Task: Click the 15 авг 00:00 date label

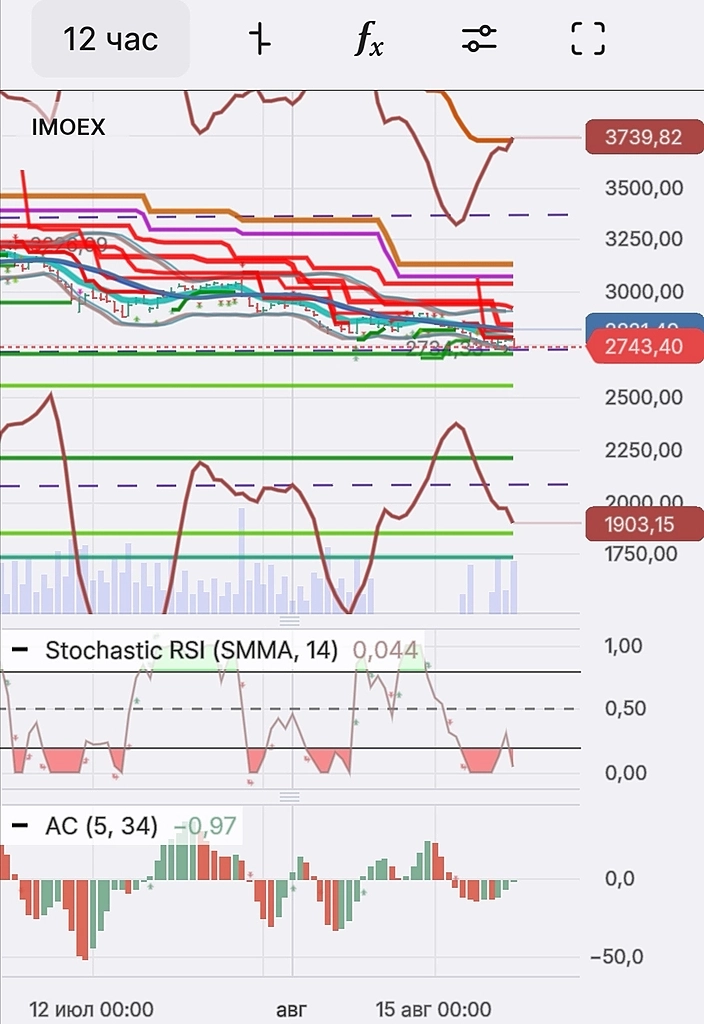Action: coord(434,1009)
